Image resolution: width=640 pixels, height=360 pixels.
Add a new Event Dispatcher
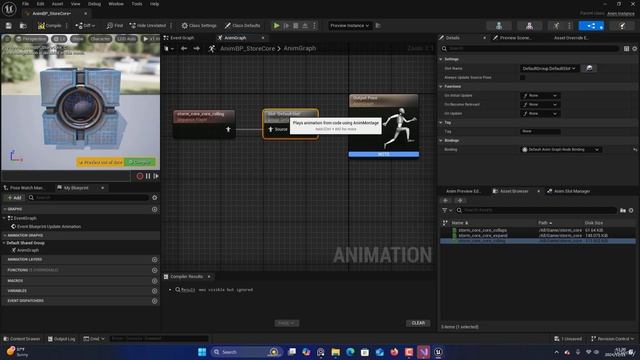point(155,301)
